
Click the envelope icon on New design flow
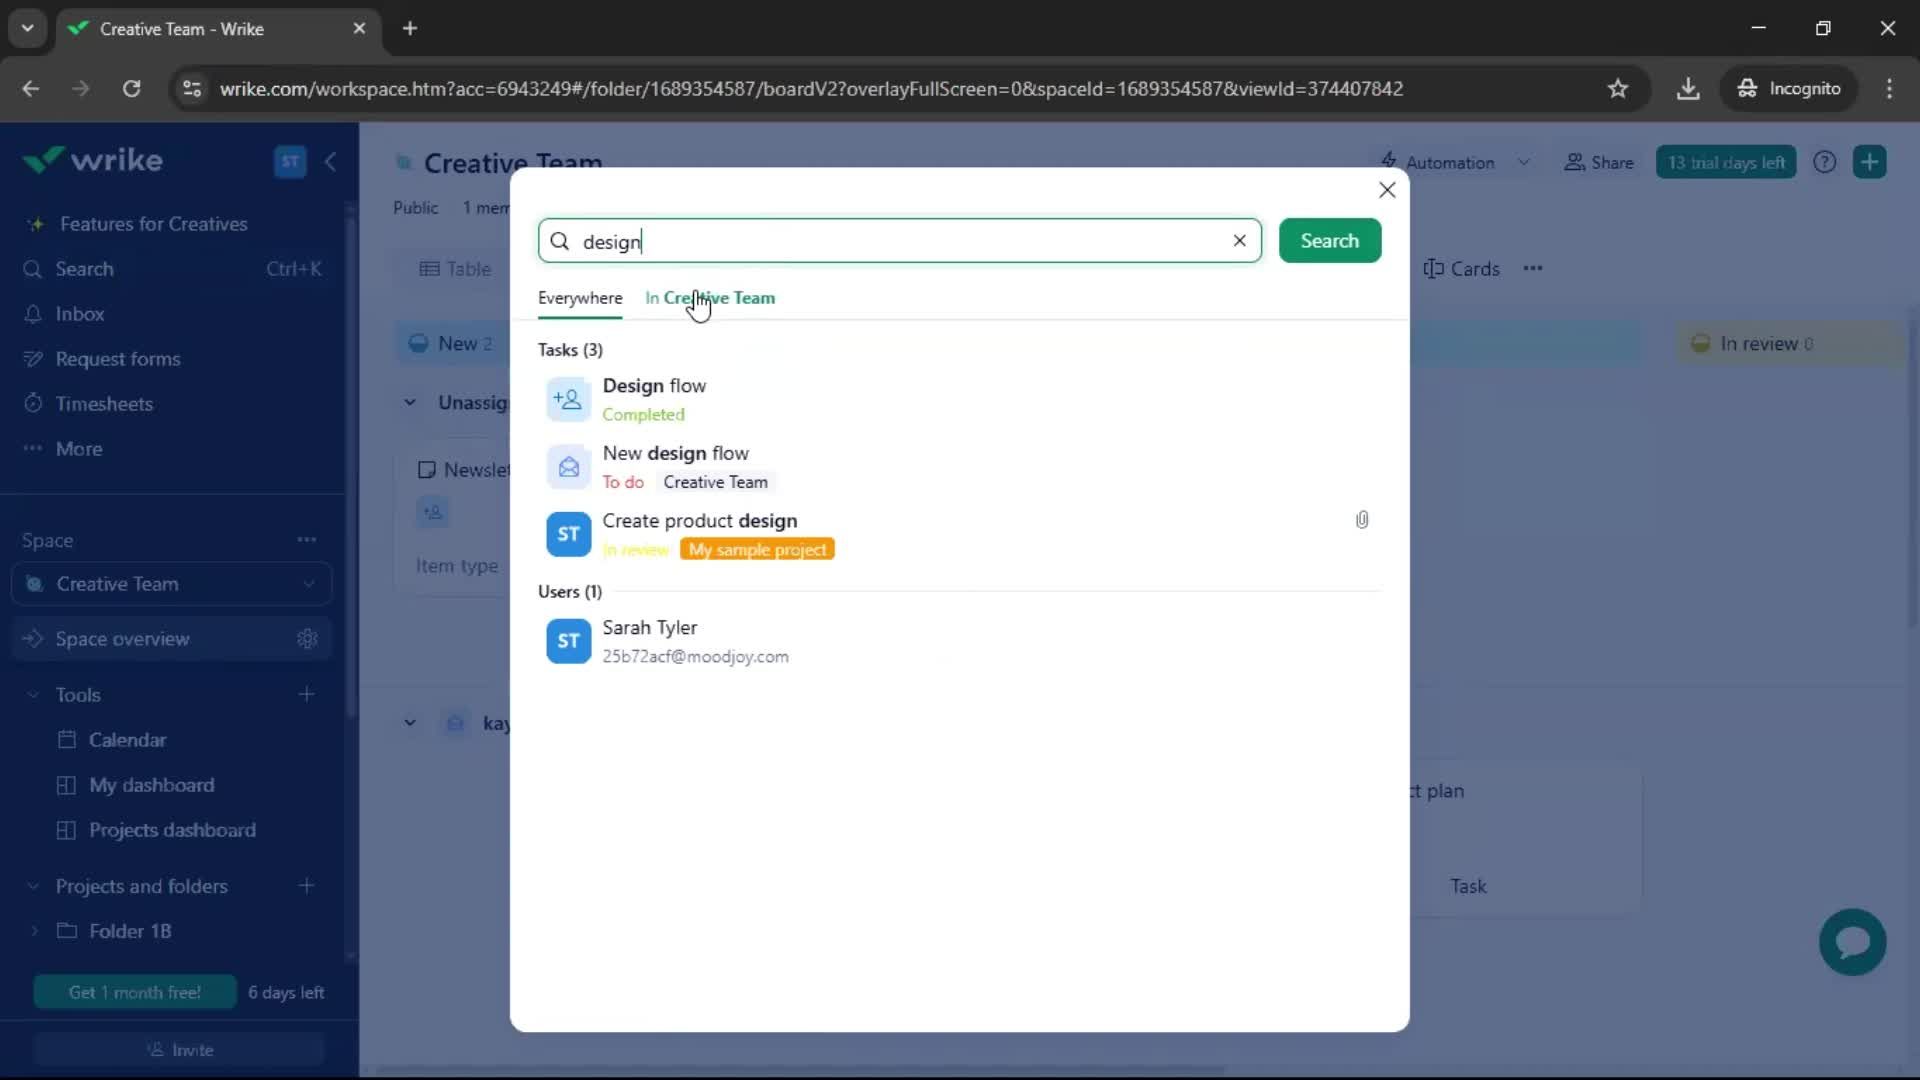pos(568,467)
